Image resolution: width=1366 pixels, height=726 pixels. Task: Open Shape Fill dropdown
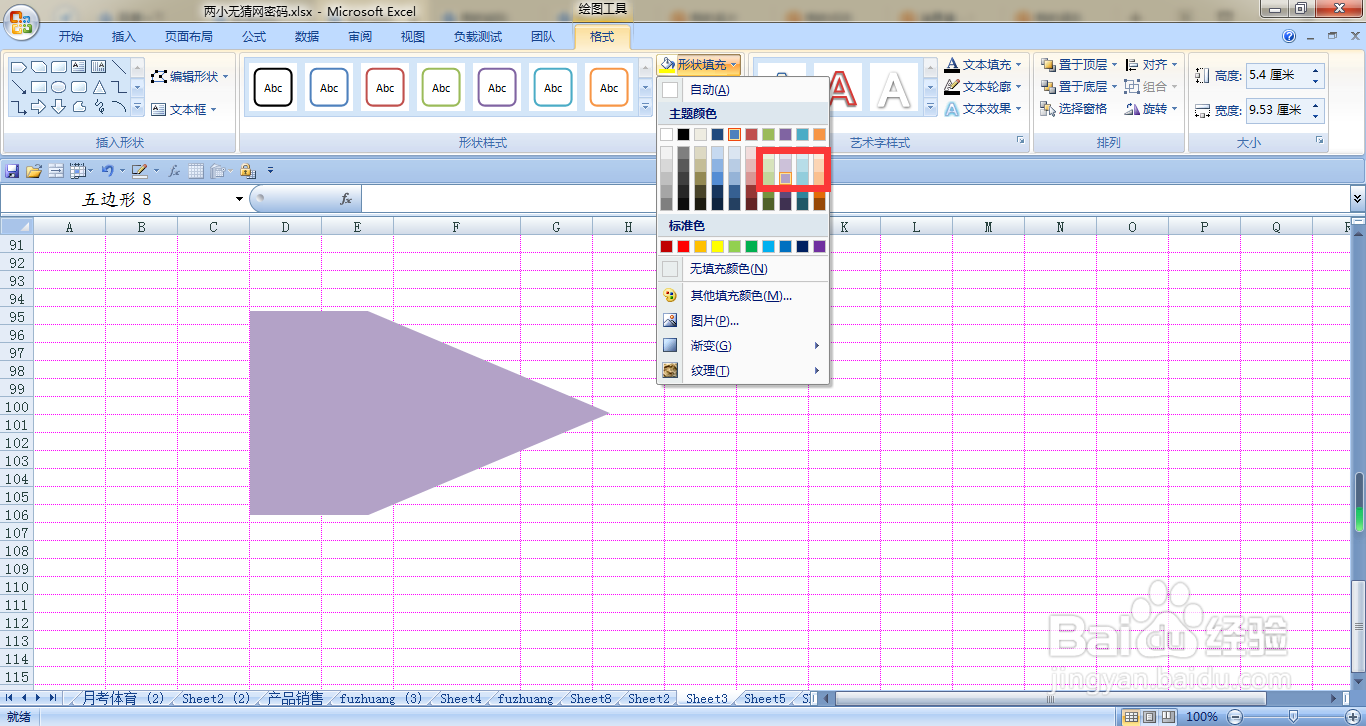tap(699, 64)
